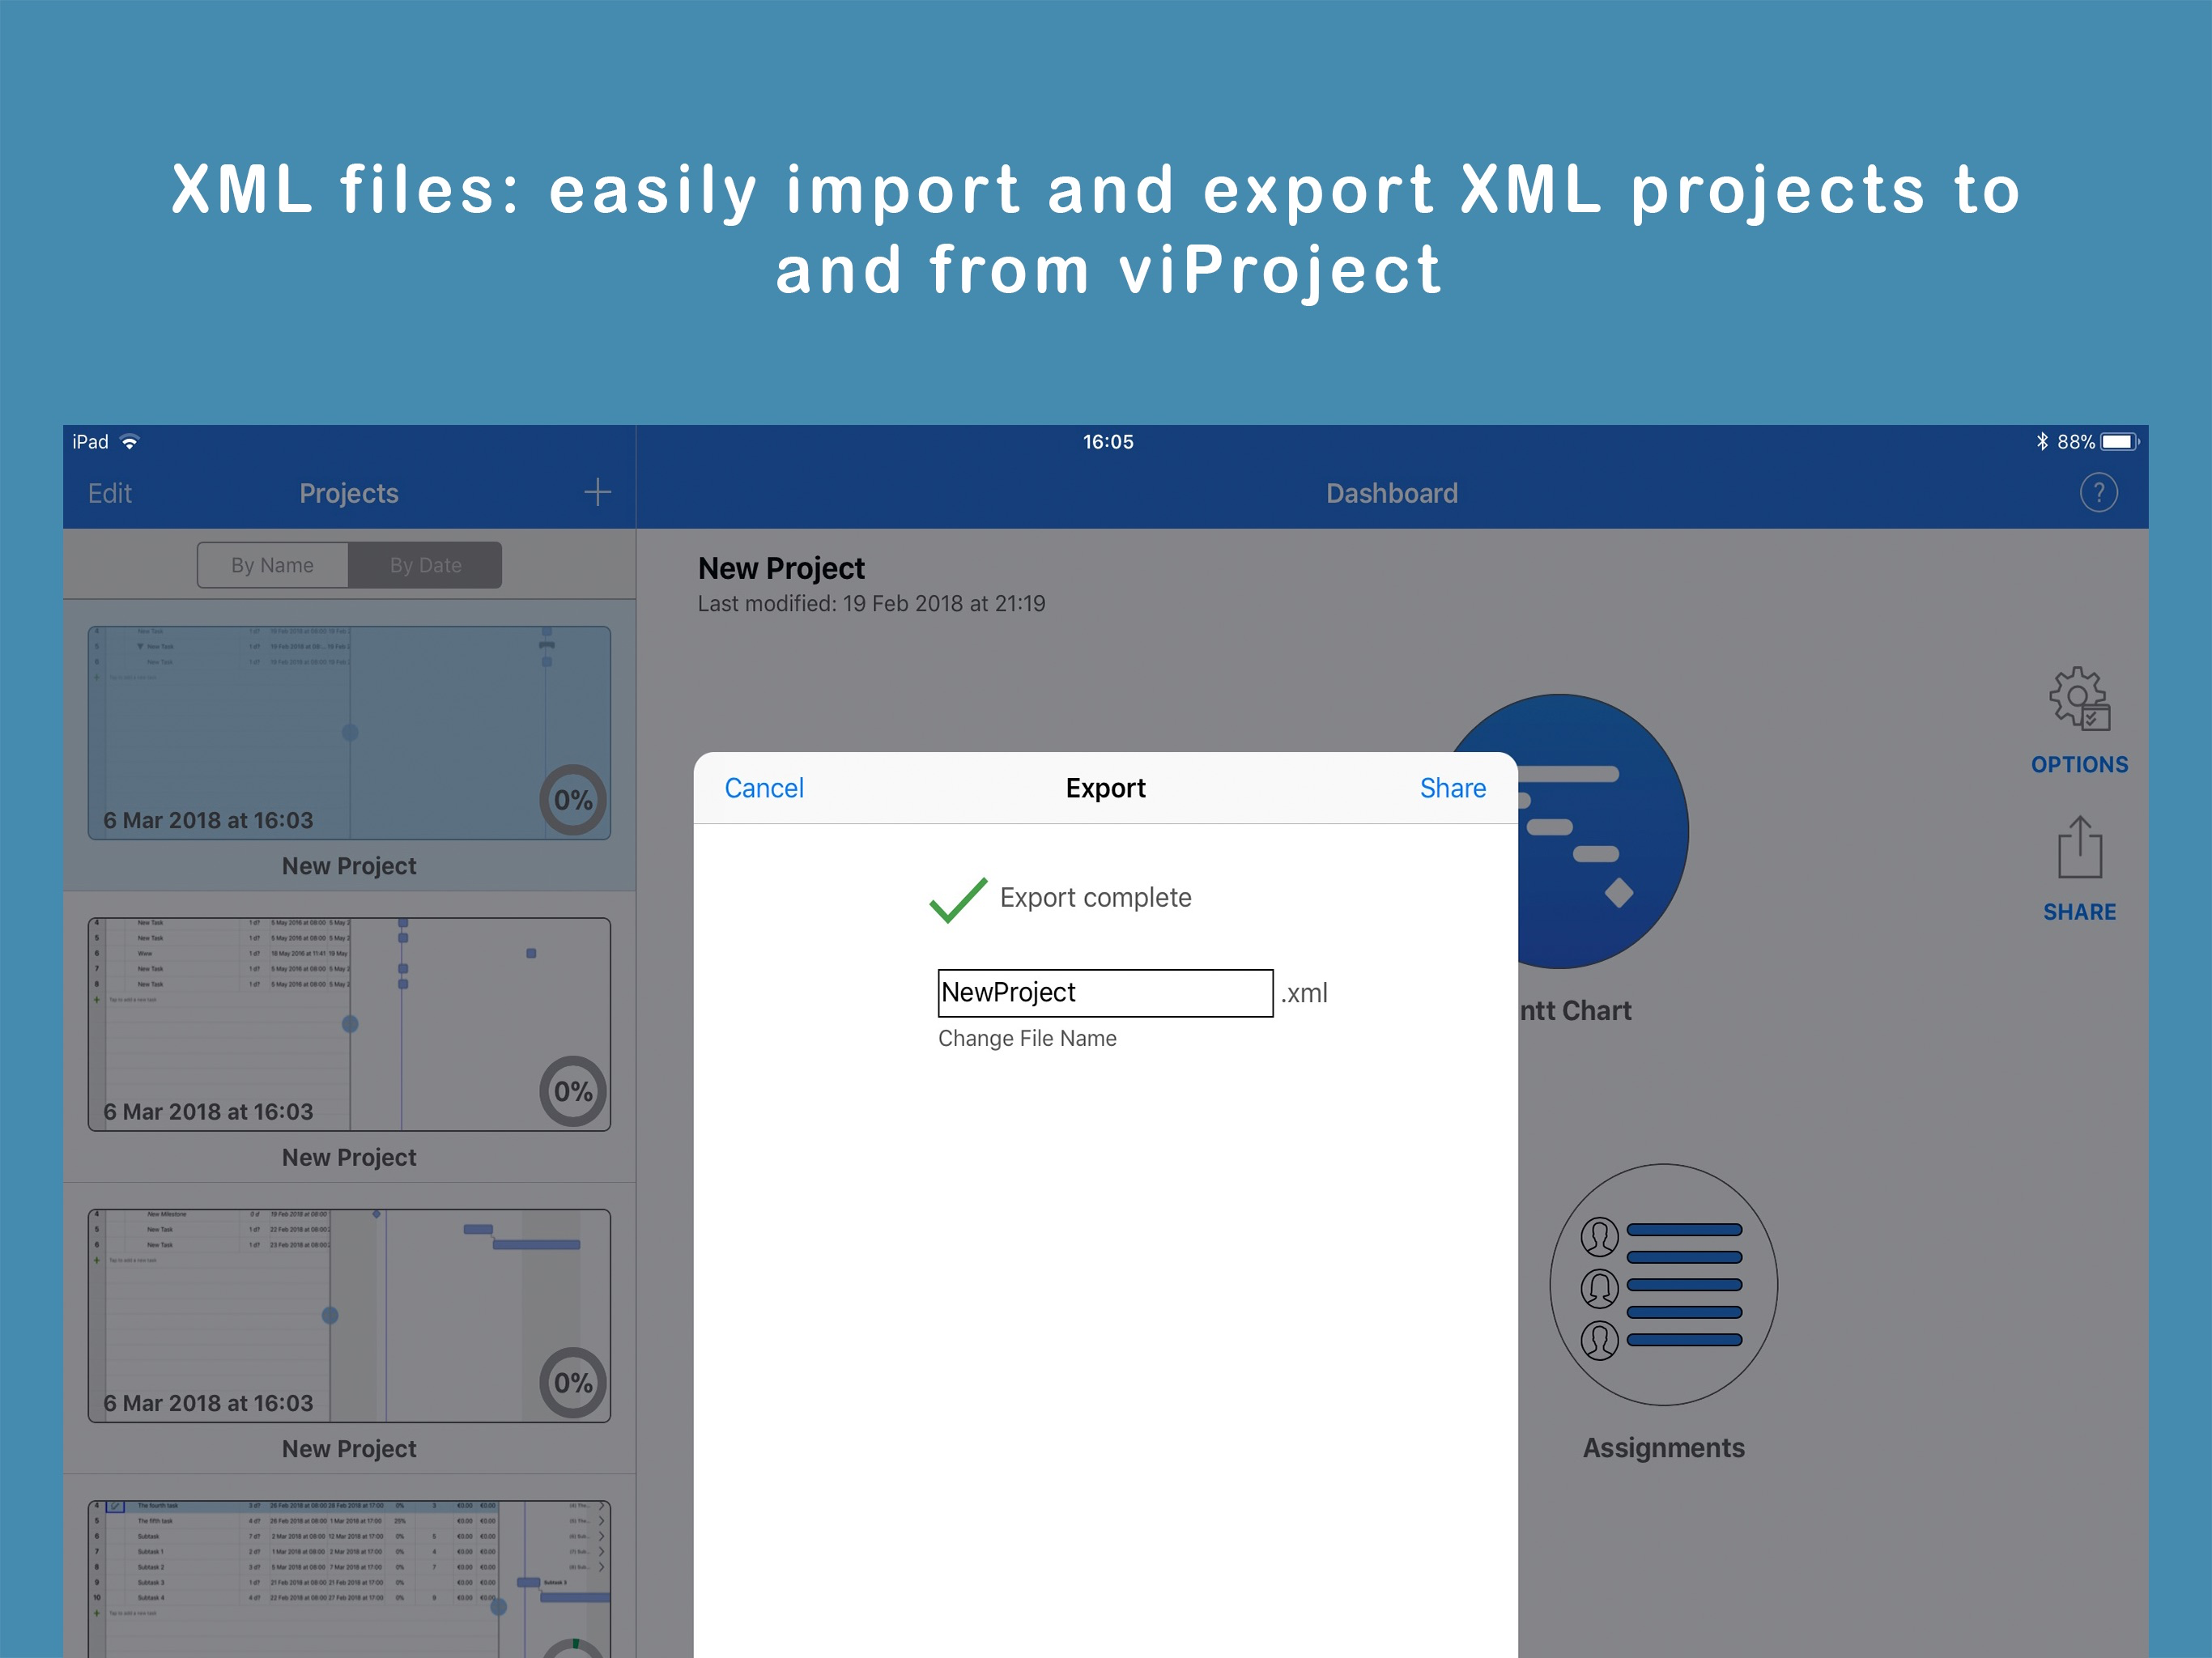2212x1658 pixels.
Task: Click 0% progress ring on first project
Action: pos(573,800)
